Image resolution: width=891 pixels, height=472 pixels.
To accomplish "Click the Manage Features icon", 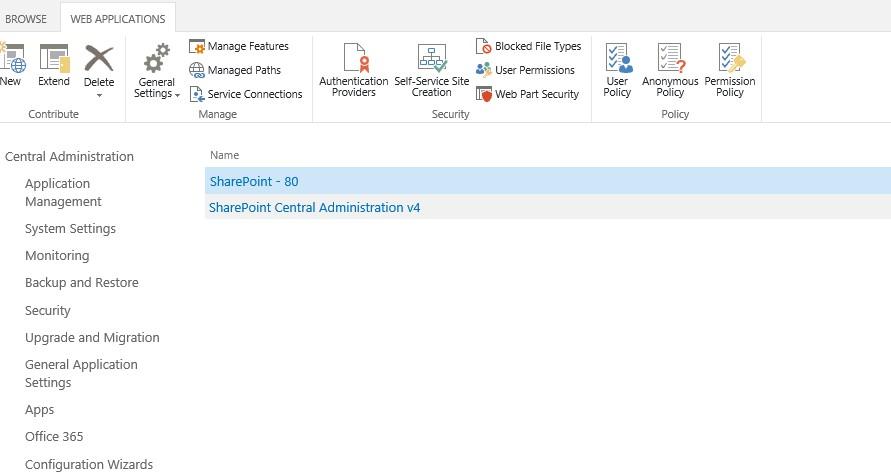I will (197, 46).
